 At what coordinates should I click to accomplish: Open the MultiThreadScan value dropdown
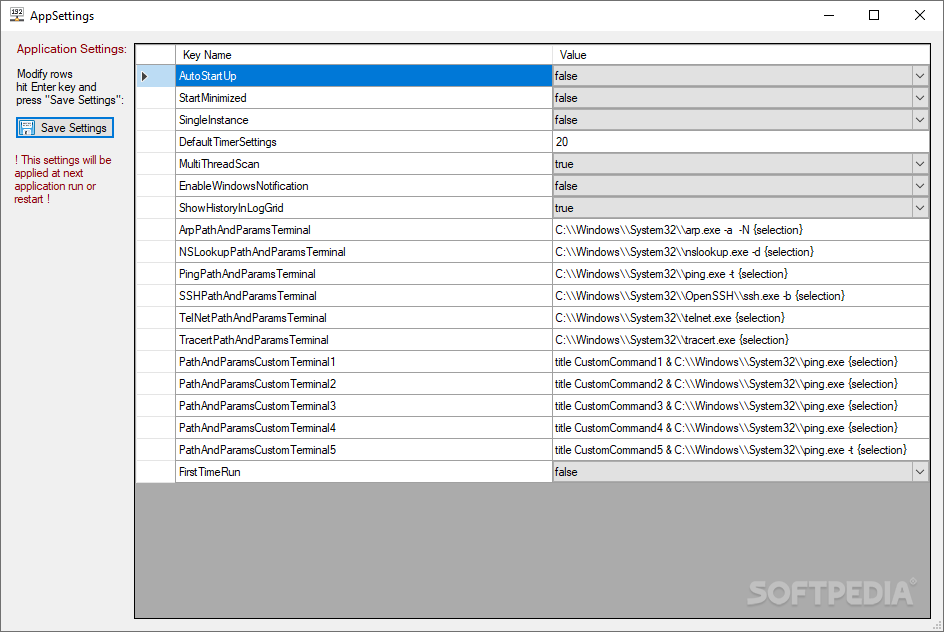click(919, 164)
